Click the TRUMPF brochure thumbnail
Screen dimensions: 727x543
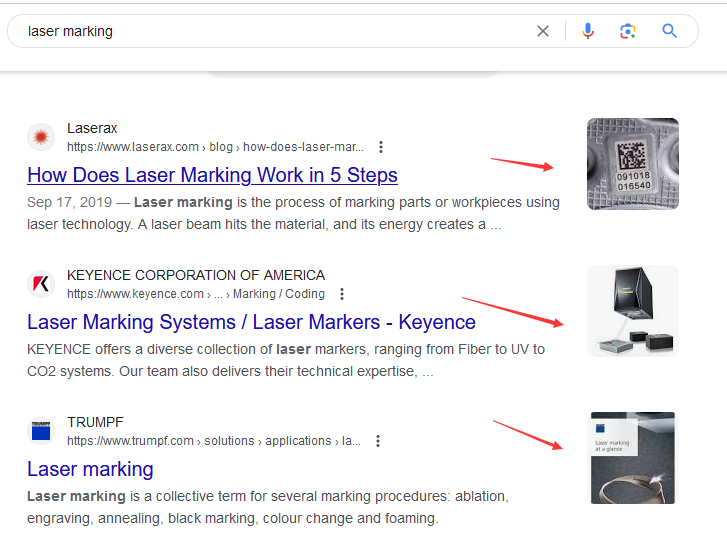pyautogui.click(x=632, y=458)
